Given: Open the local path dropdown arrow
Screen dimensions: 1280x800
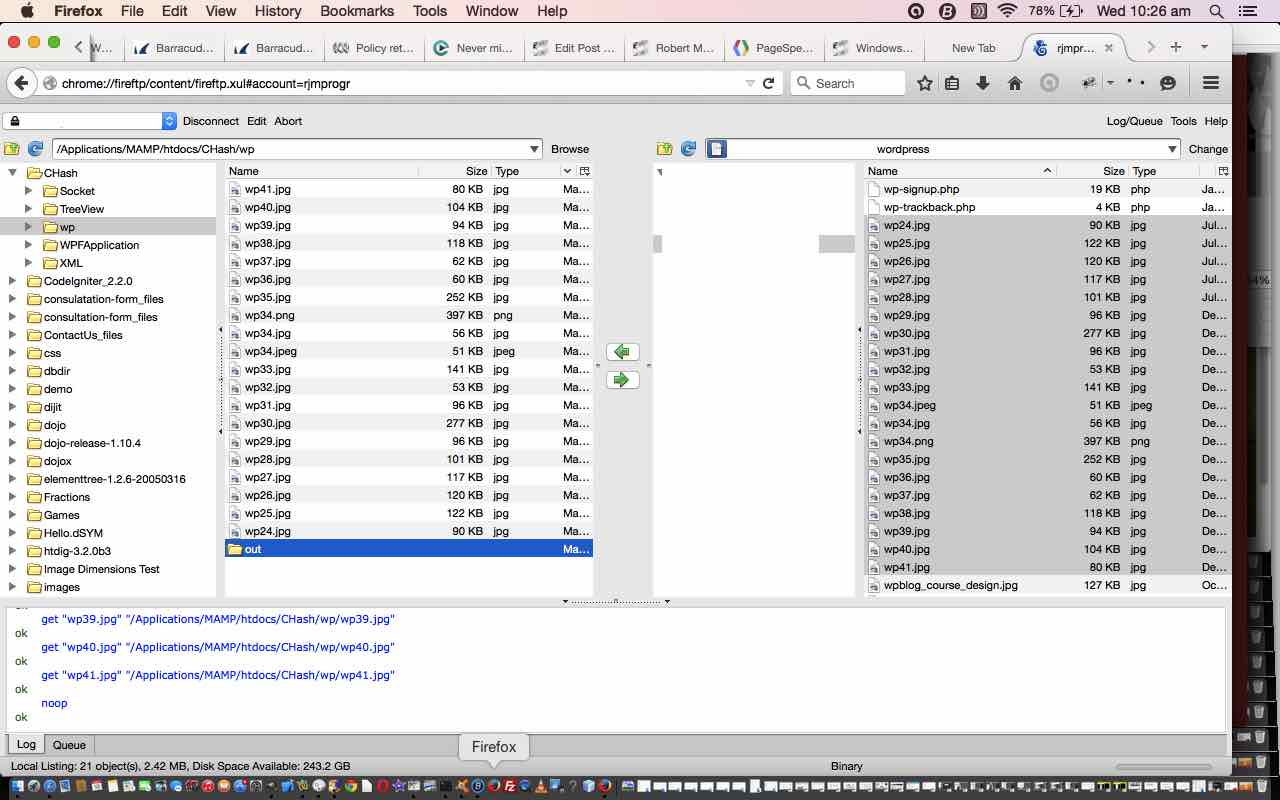Looking at the screenshot, I should 534,149.
